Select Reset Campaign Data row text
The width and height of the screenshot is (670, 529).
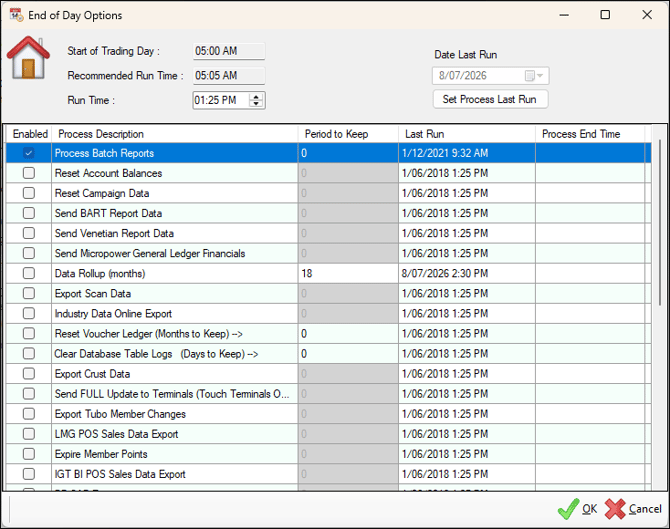pyautogui.click(x=102, y=193)
